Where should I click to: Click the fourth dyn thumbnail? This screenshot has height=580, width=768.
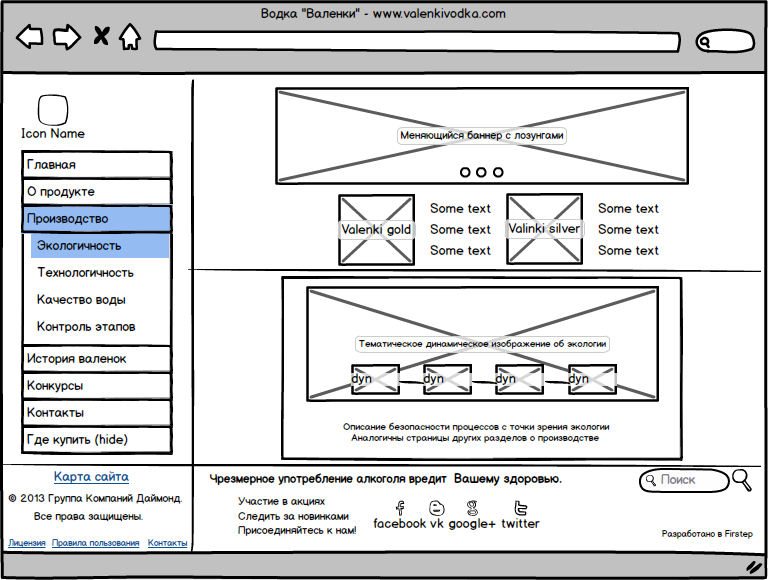click(x=592, y=379)
